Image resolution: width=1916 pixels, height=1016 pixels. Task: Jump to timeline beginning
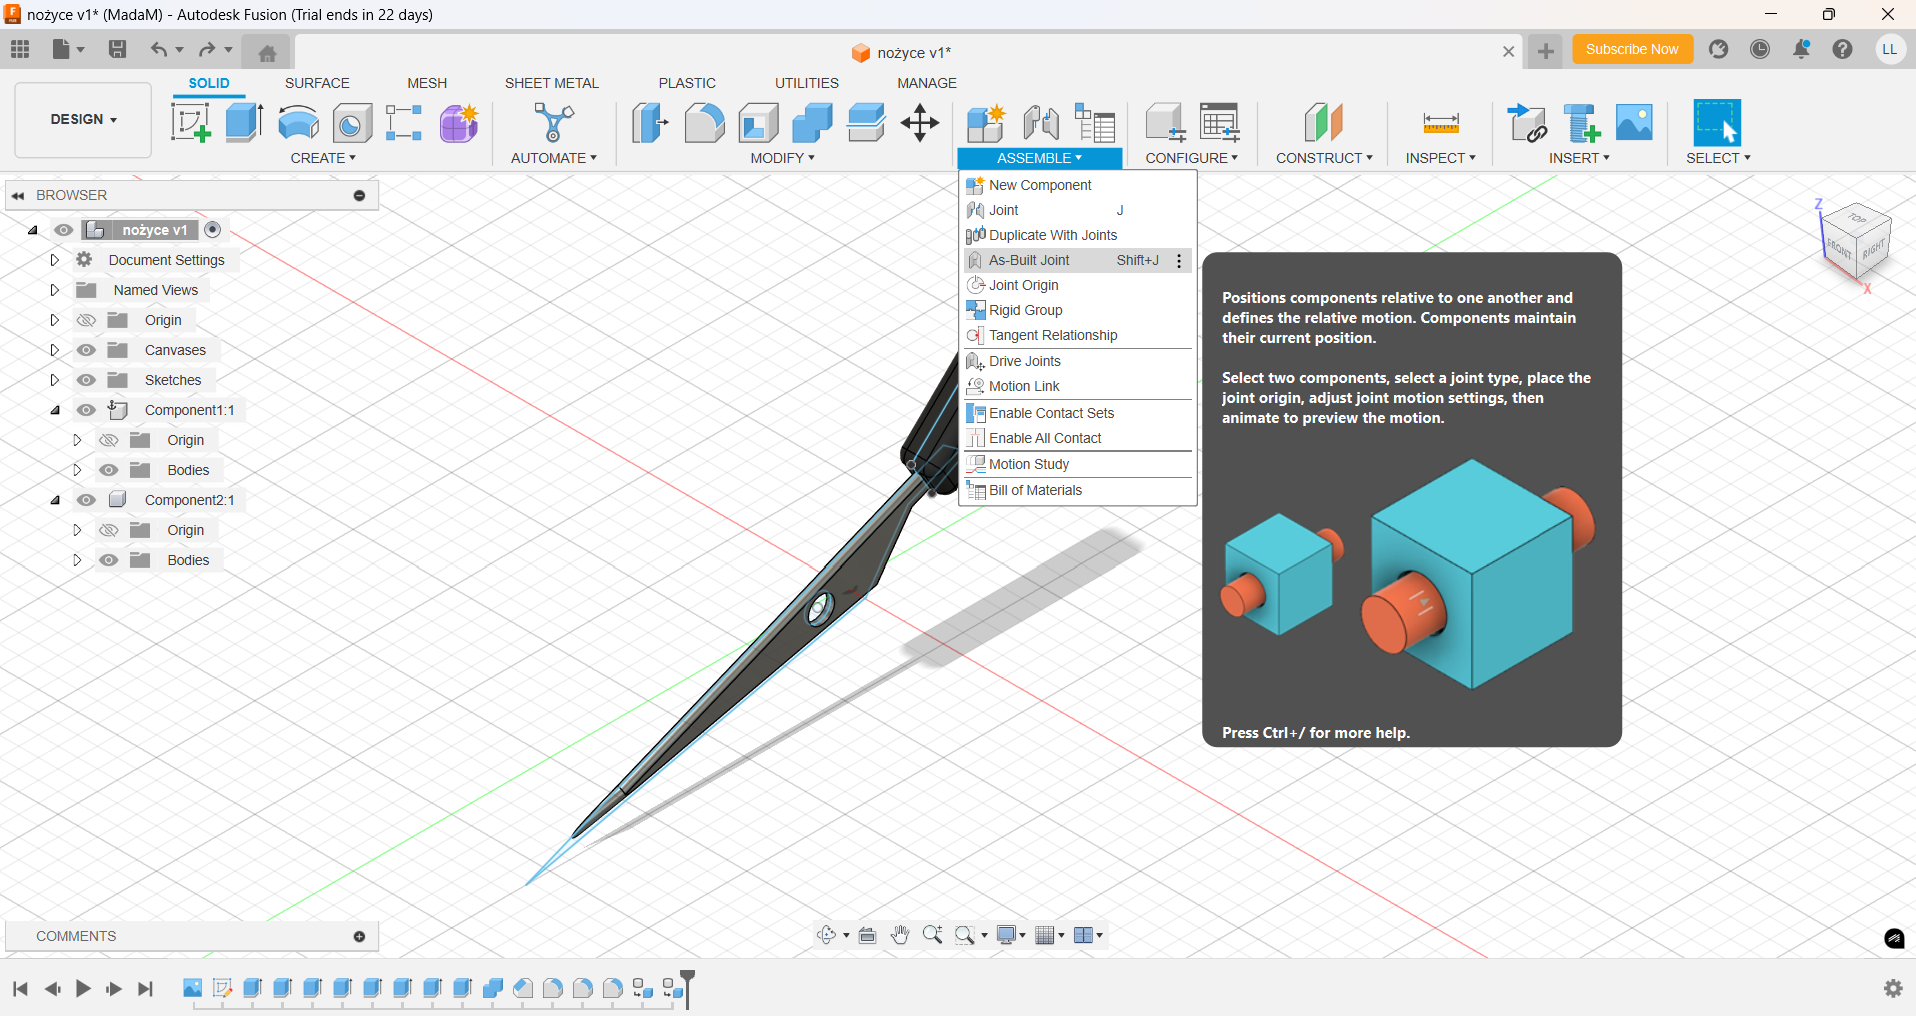point(20,989)
